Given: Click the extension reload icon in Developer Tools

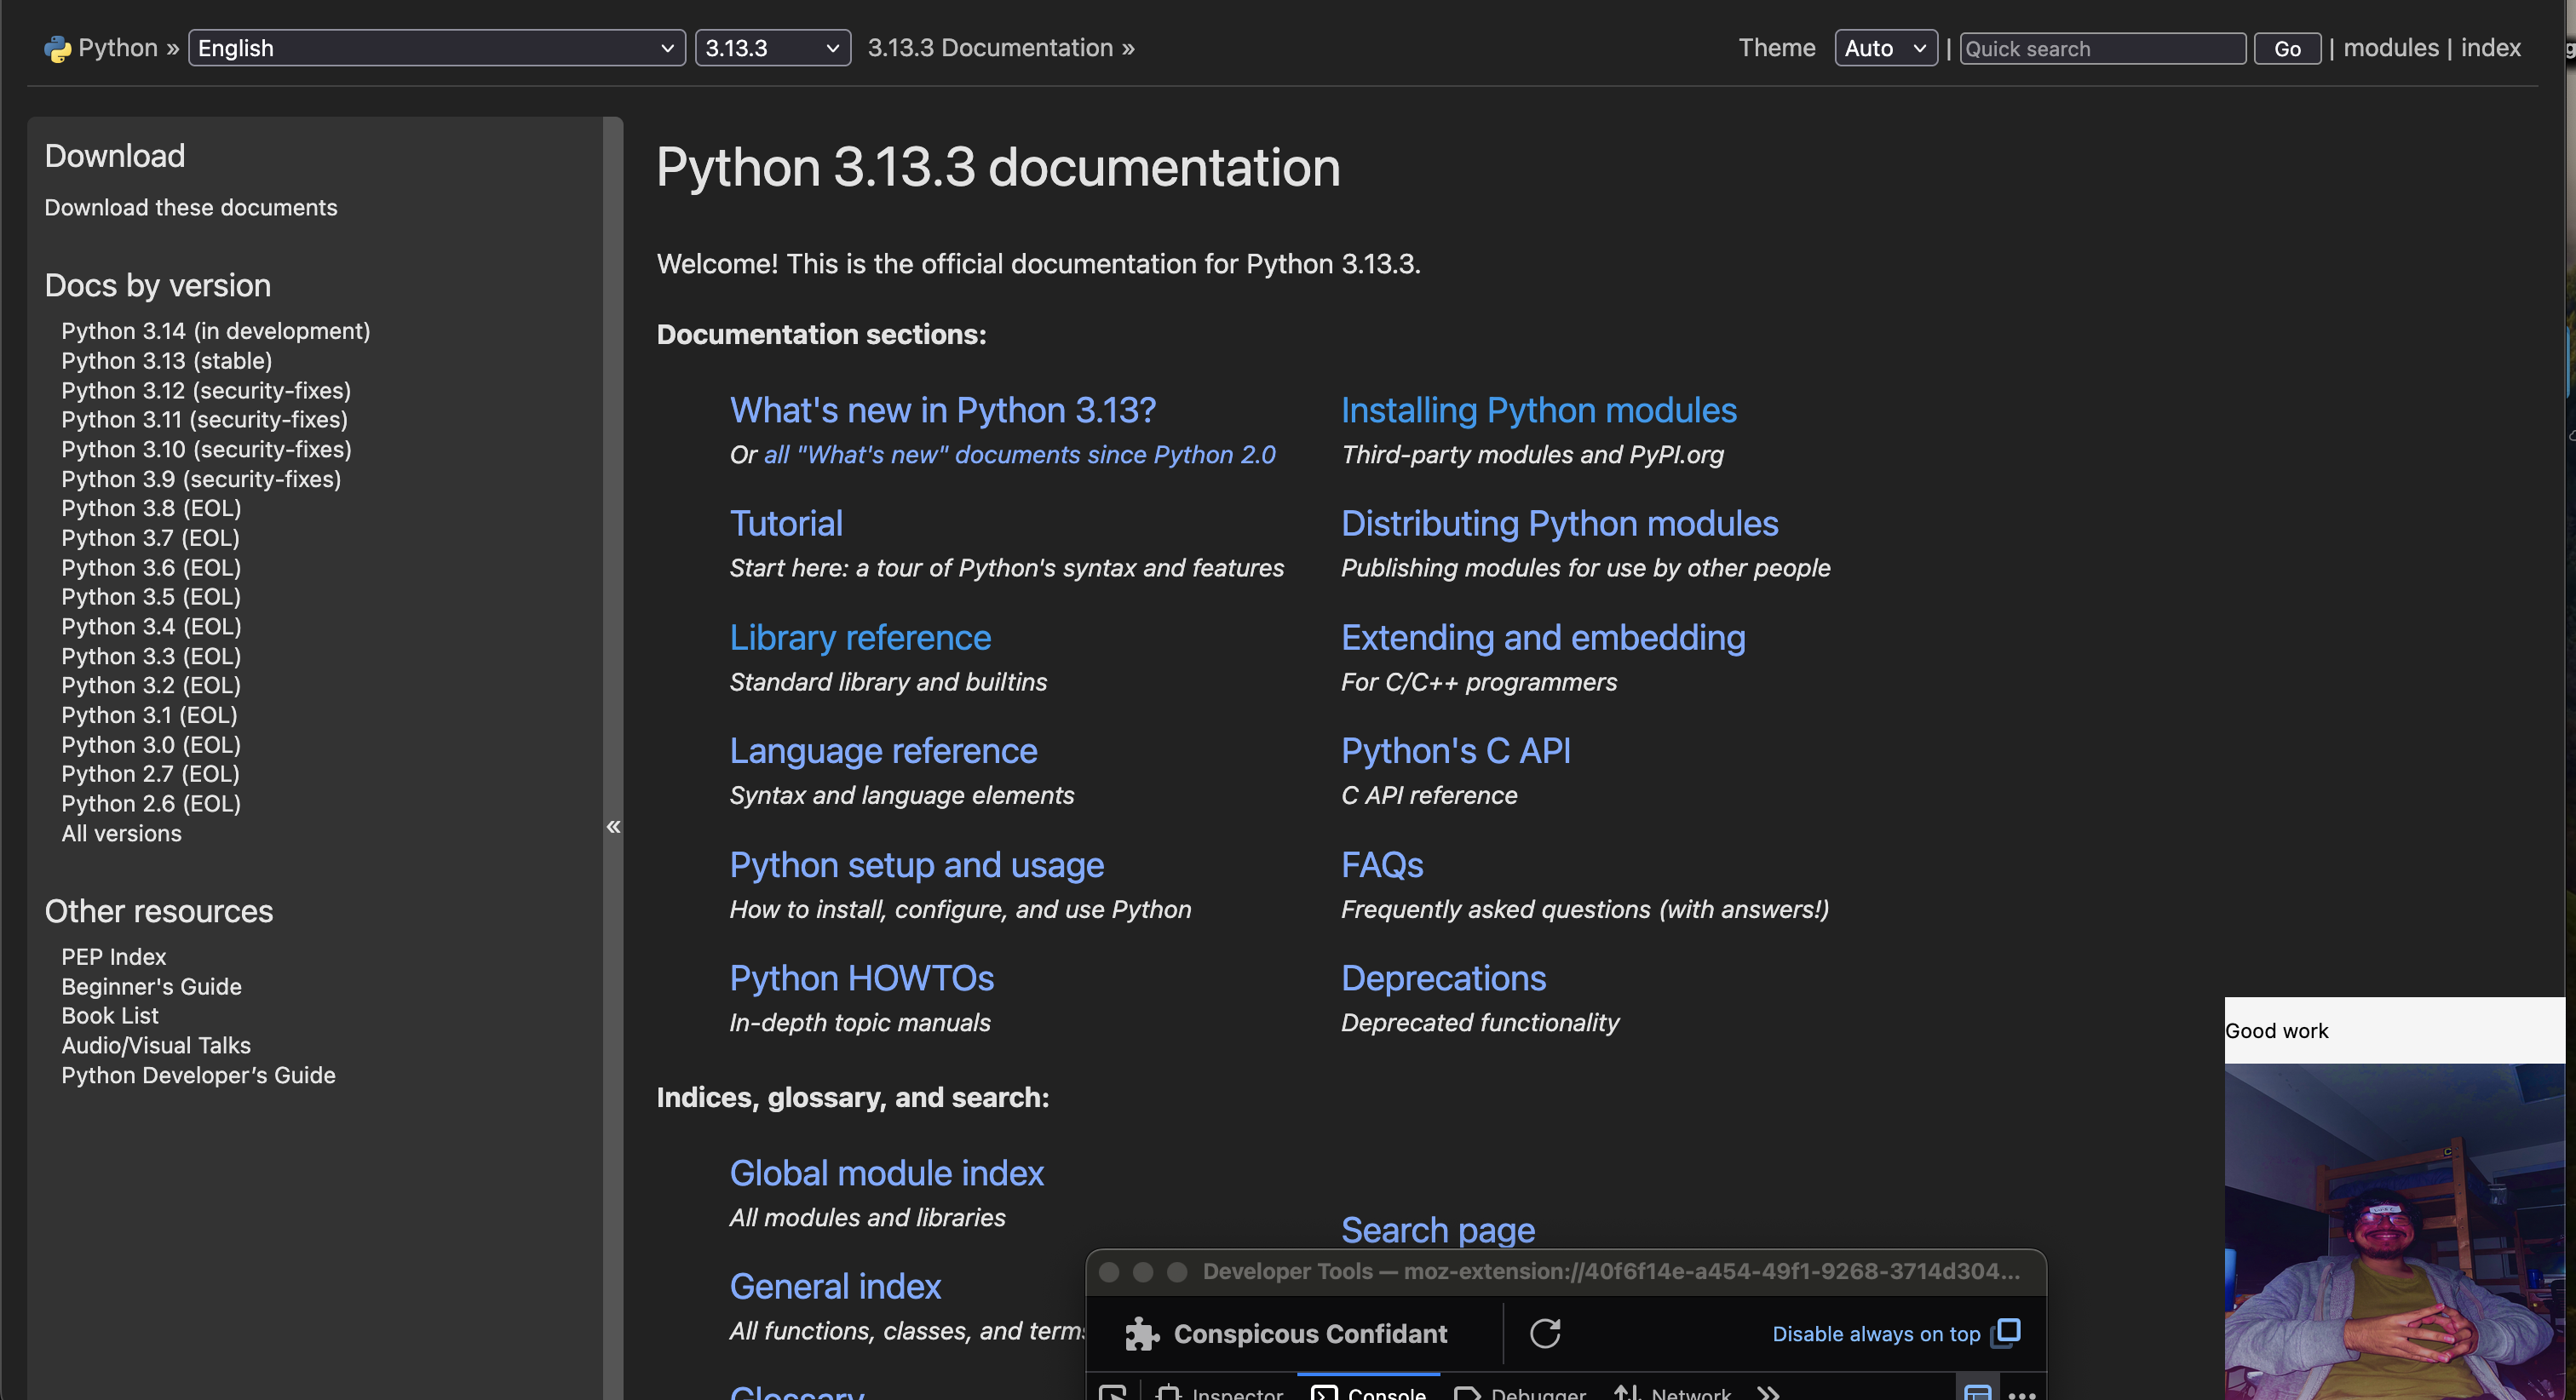Looking at the screenshot, I should [1544, 1333].
